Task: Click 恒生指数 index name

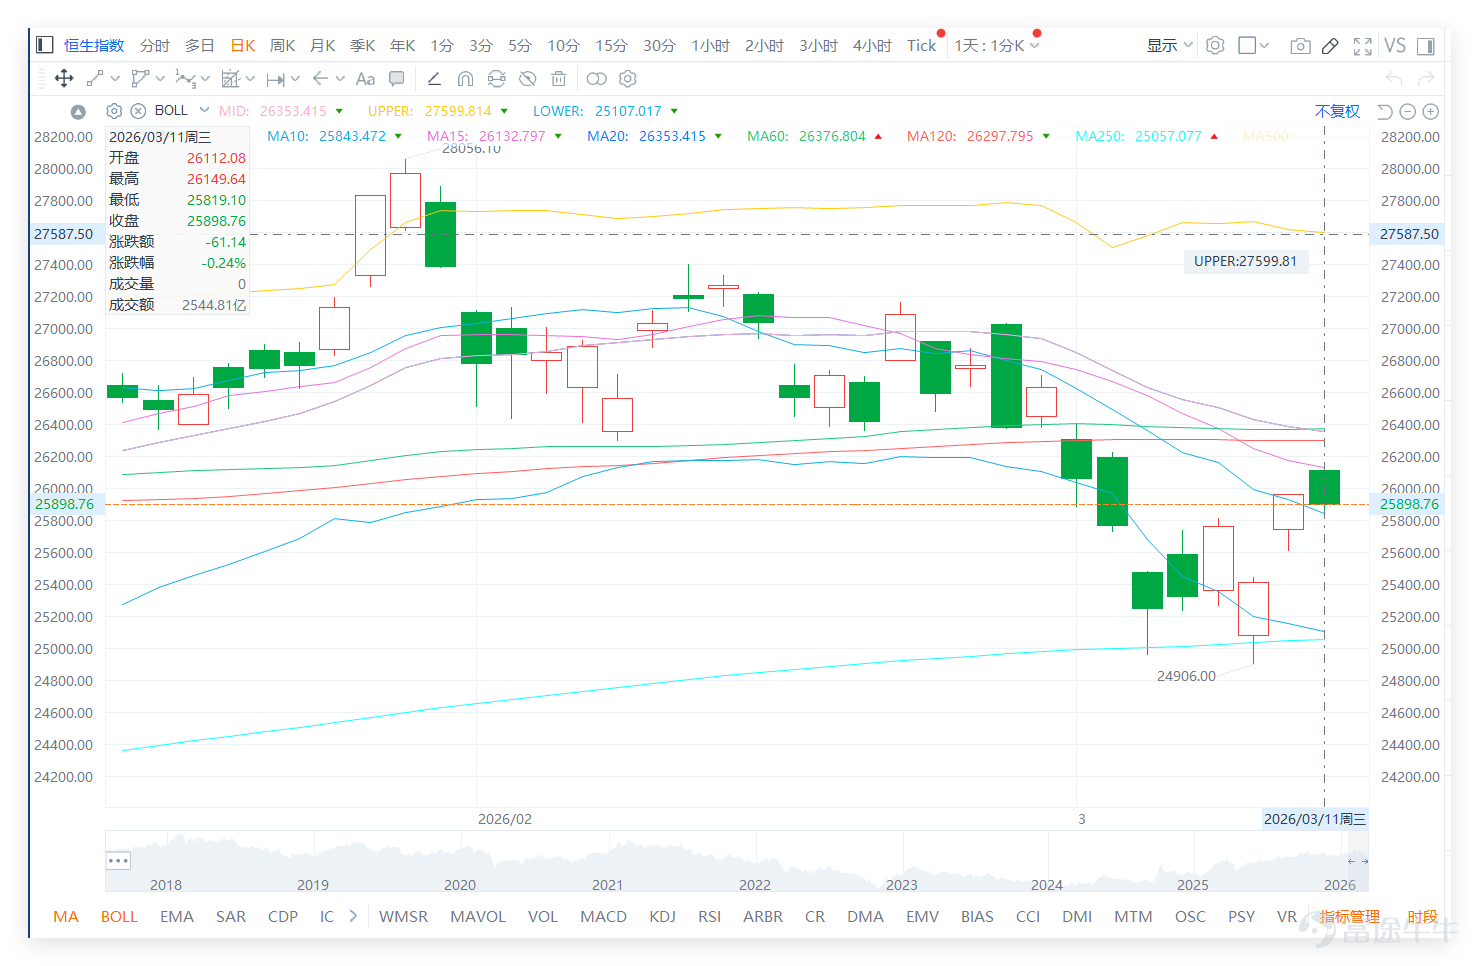Action: (94, 45)
